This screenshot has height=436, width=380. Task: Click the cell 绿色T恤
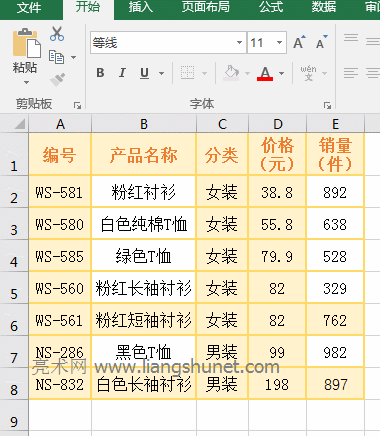point(144,256)
